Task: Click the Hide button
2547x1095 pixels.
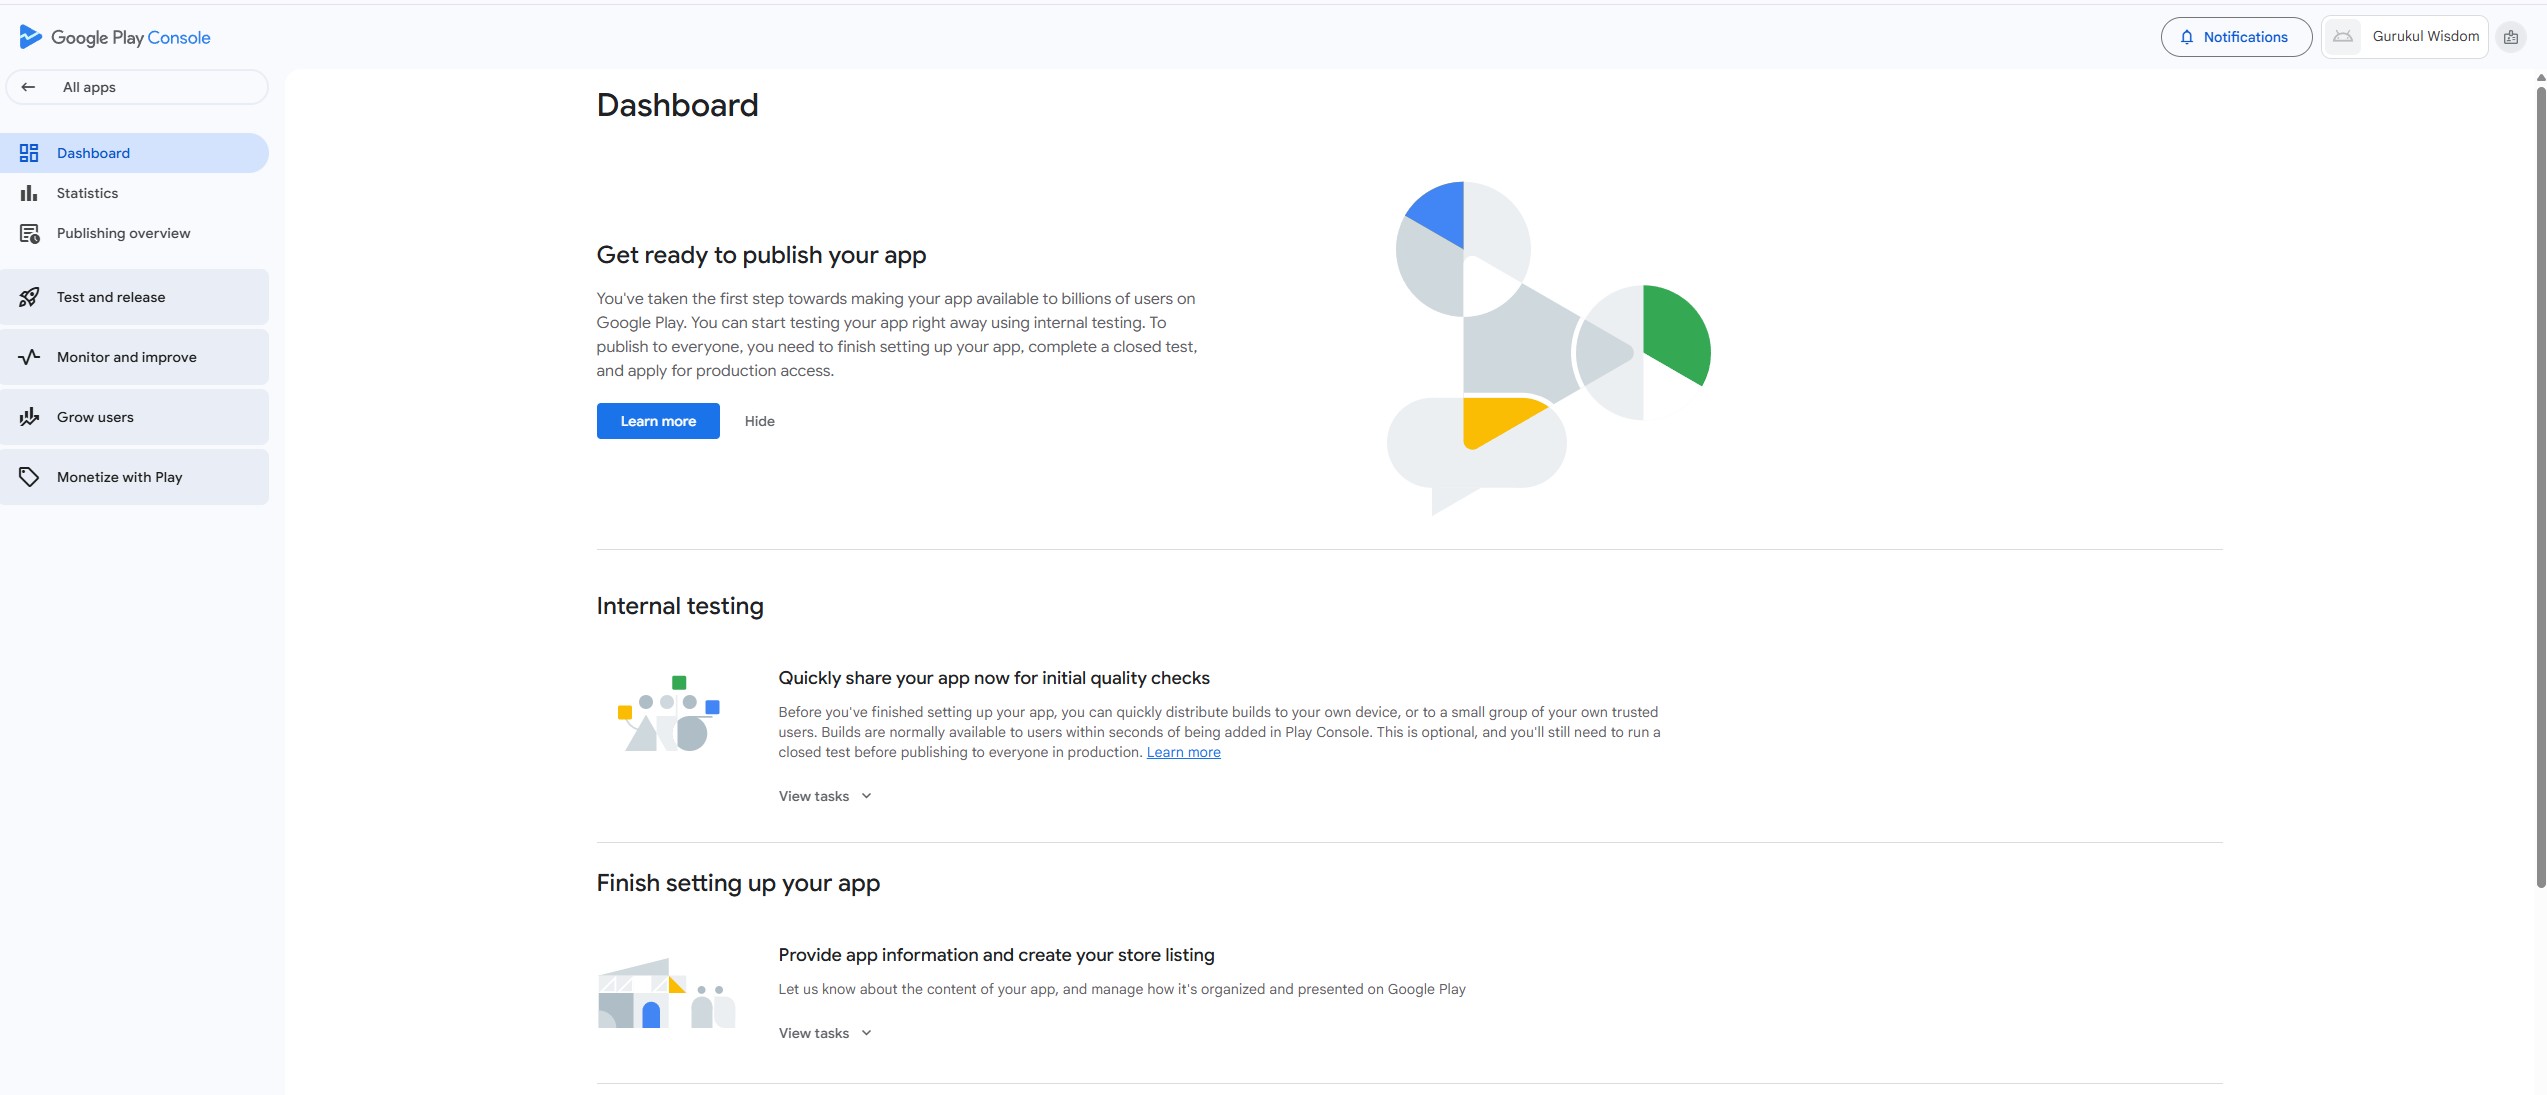Action: (759, 421)
